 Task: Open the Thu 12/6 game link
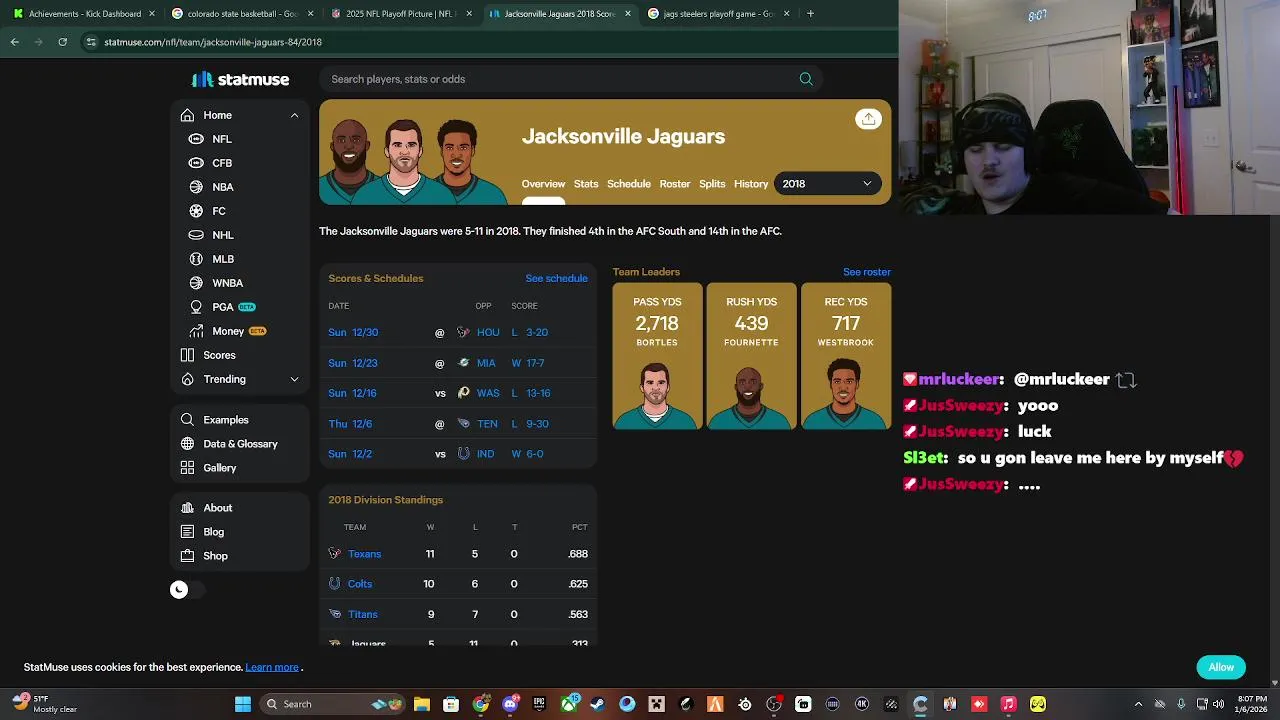[350, 424]
